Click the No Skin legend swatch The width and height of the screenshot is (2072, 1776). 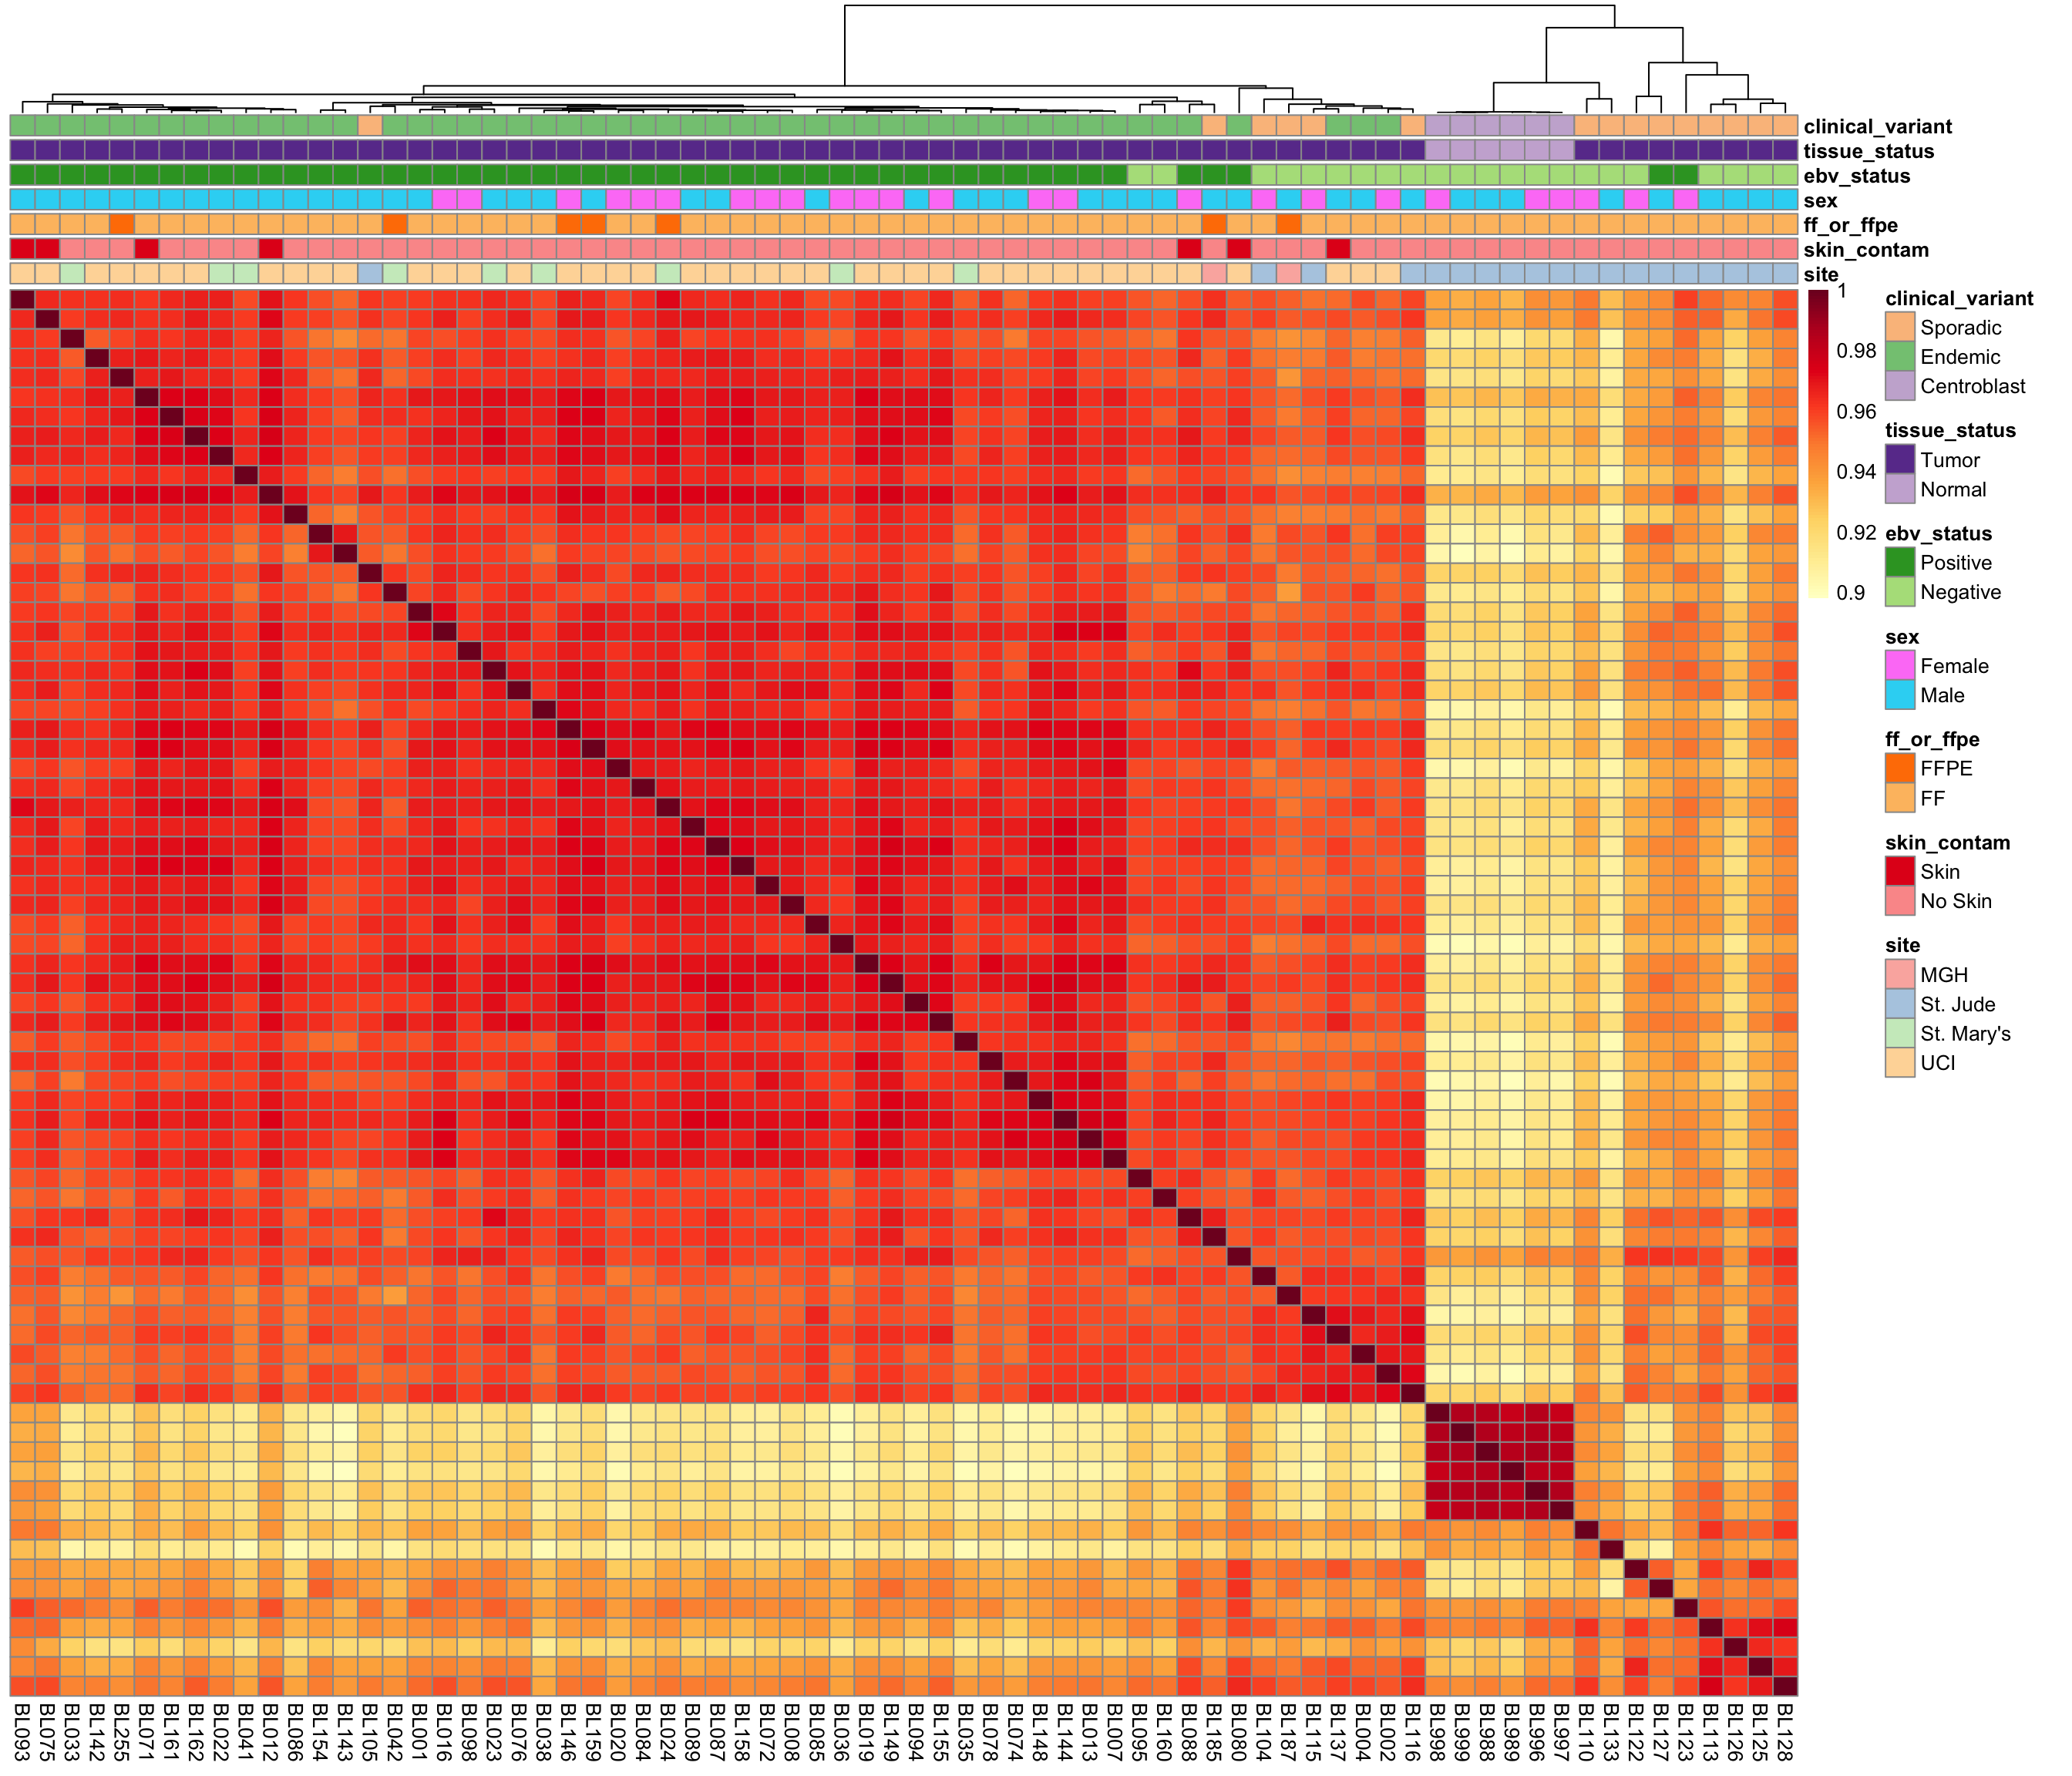pyautogui.click(x=1900, y=901)
